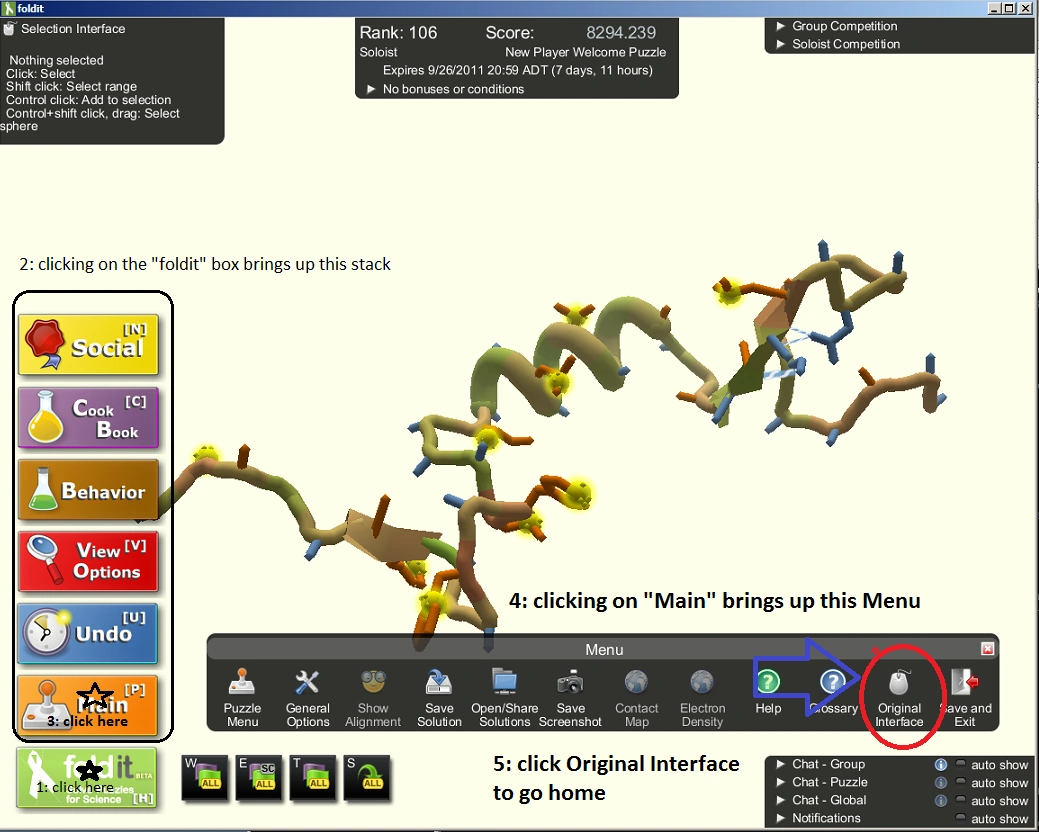Screen dimensions: 1039x832
Task: Click the foldit title bar icon
Action: pos(9,8)
